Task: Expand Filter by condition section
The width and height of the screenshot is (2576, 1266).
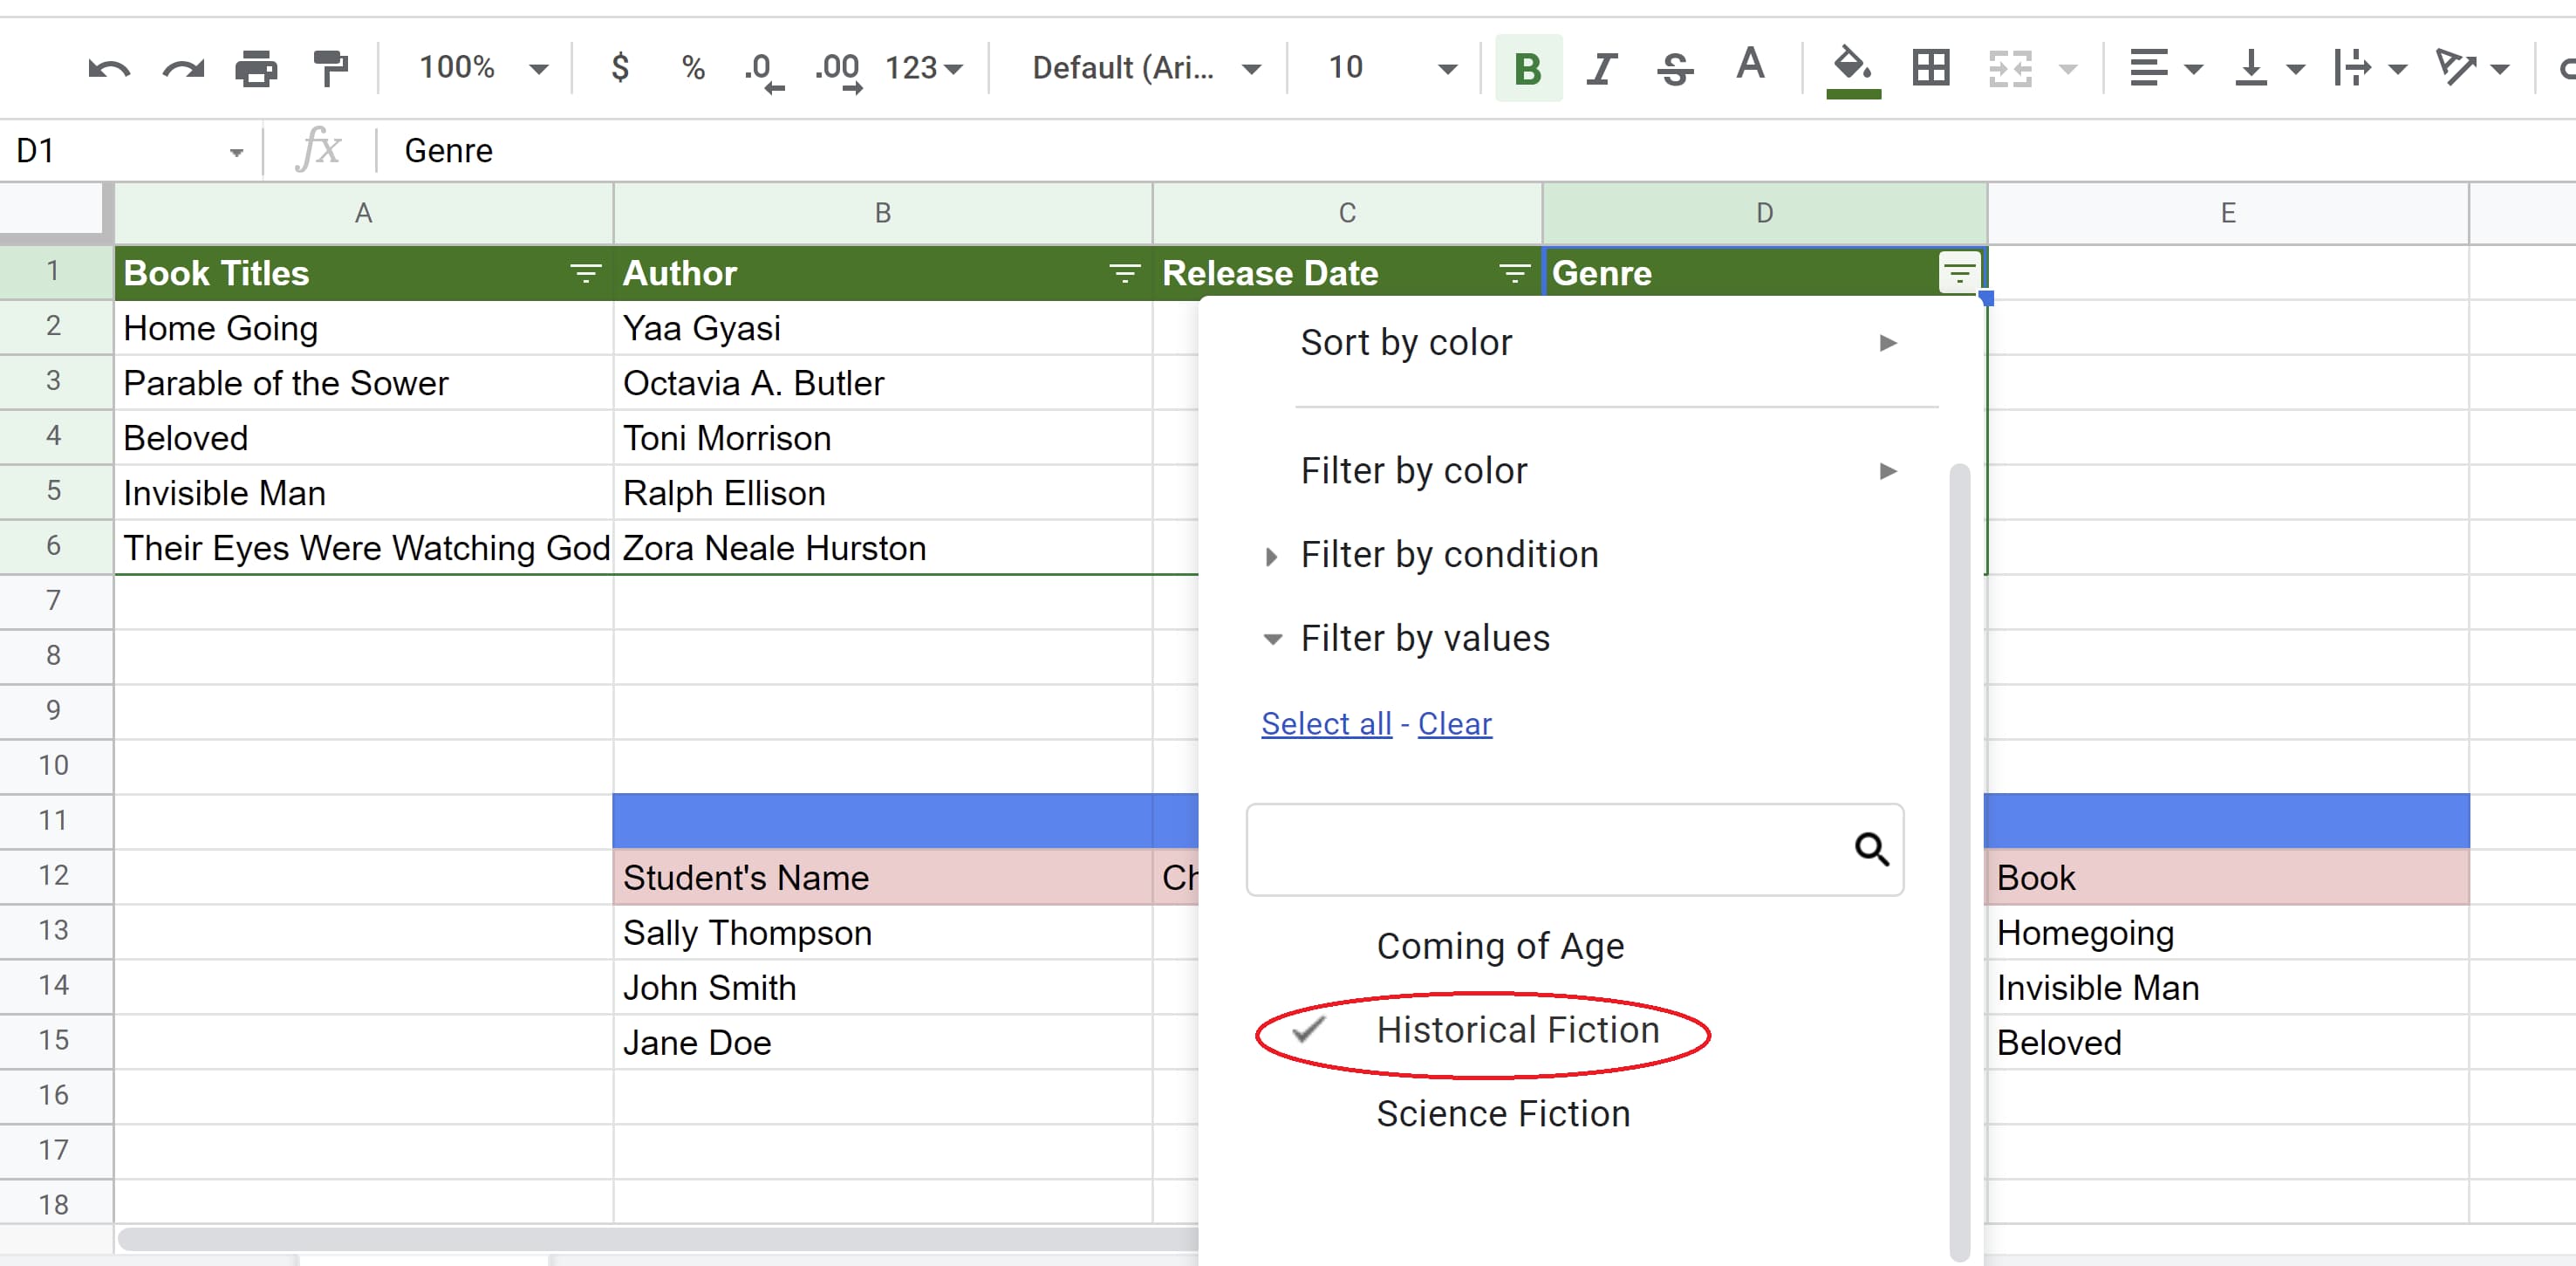Action: pos(1448,555)
